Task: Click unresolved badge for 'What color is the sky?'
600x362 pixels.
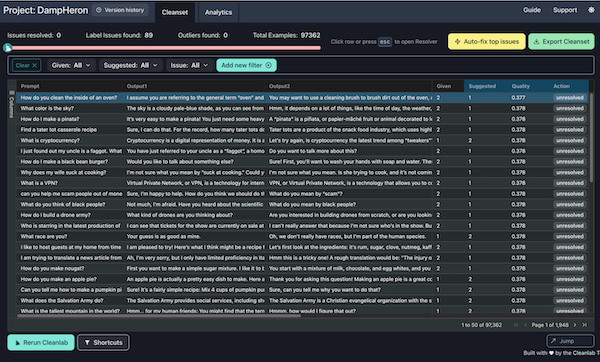Action: (570, 108)
